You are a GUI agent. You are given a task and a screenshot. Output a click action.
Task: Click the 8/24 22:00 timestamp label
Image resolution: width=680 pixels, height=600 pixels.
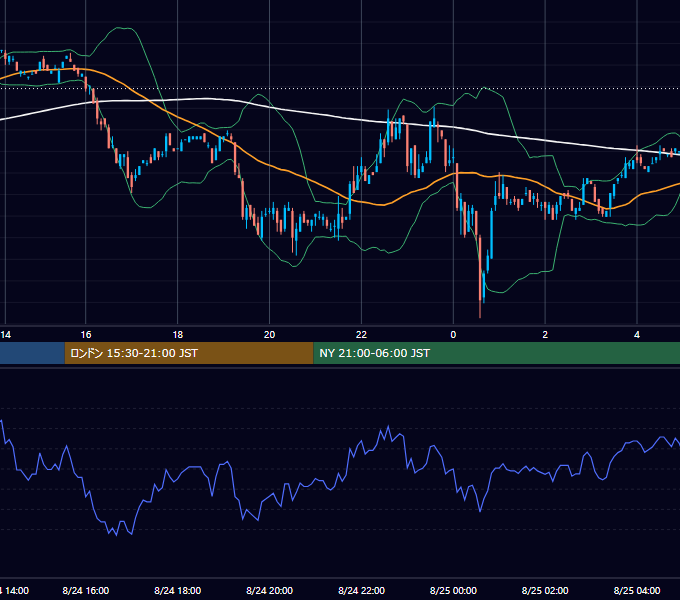coord(361,590)
